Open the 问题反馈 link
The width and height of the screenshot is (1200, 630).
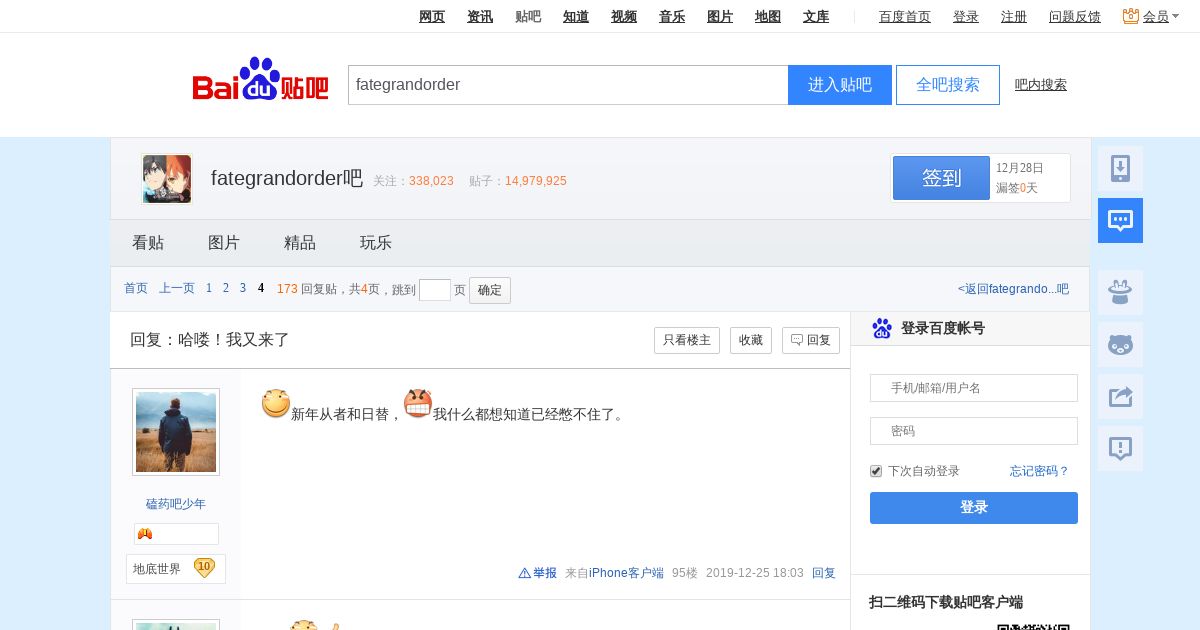coord(1075,16)
